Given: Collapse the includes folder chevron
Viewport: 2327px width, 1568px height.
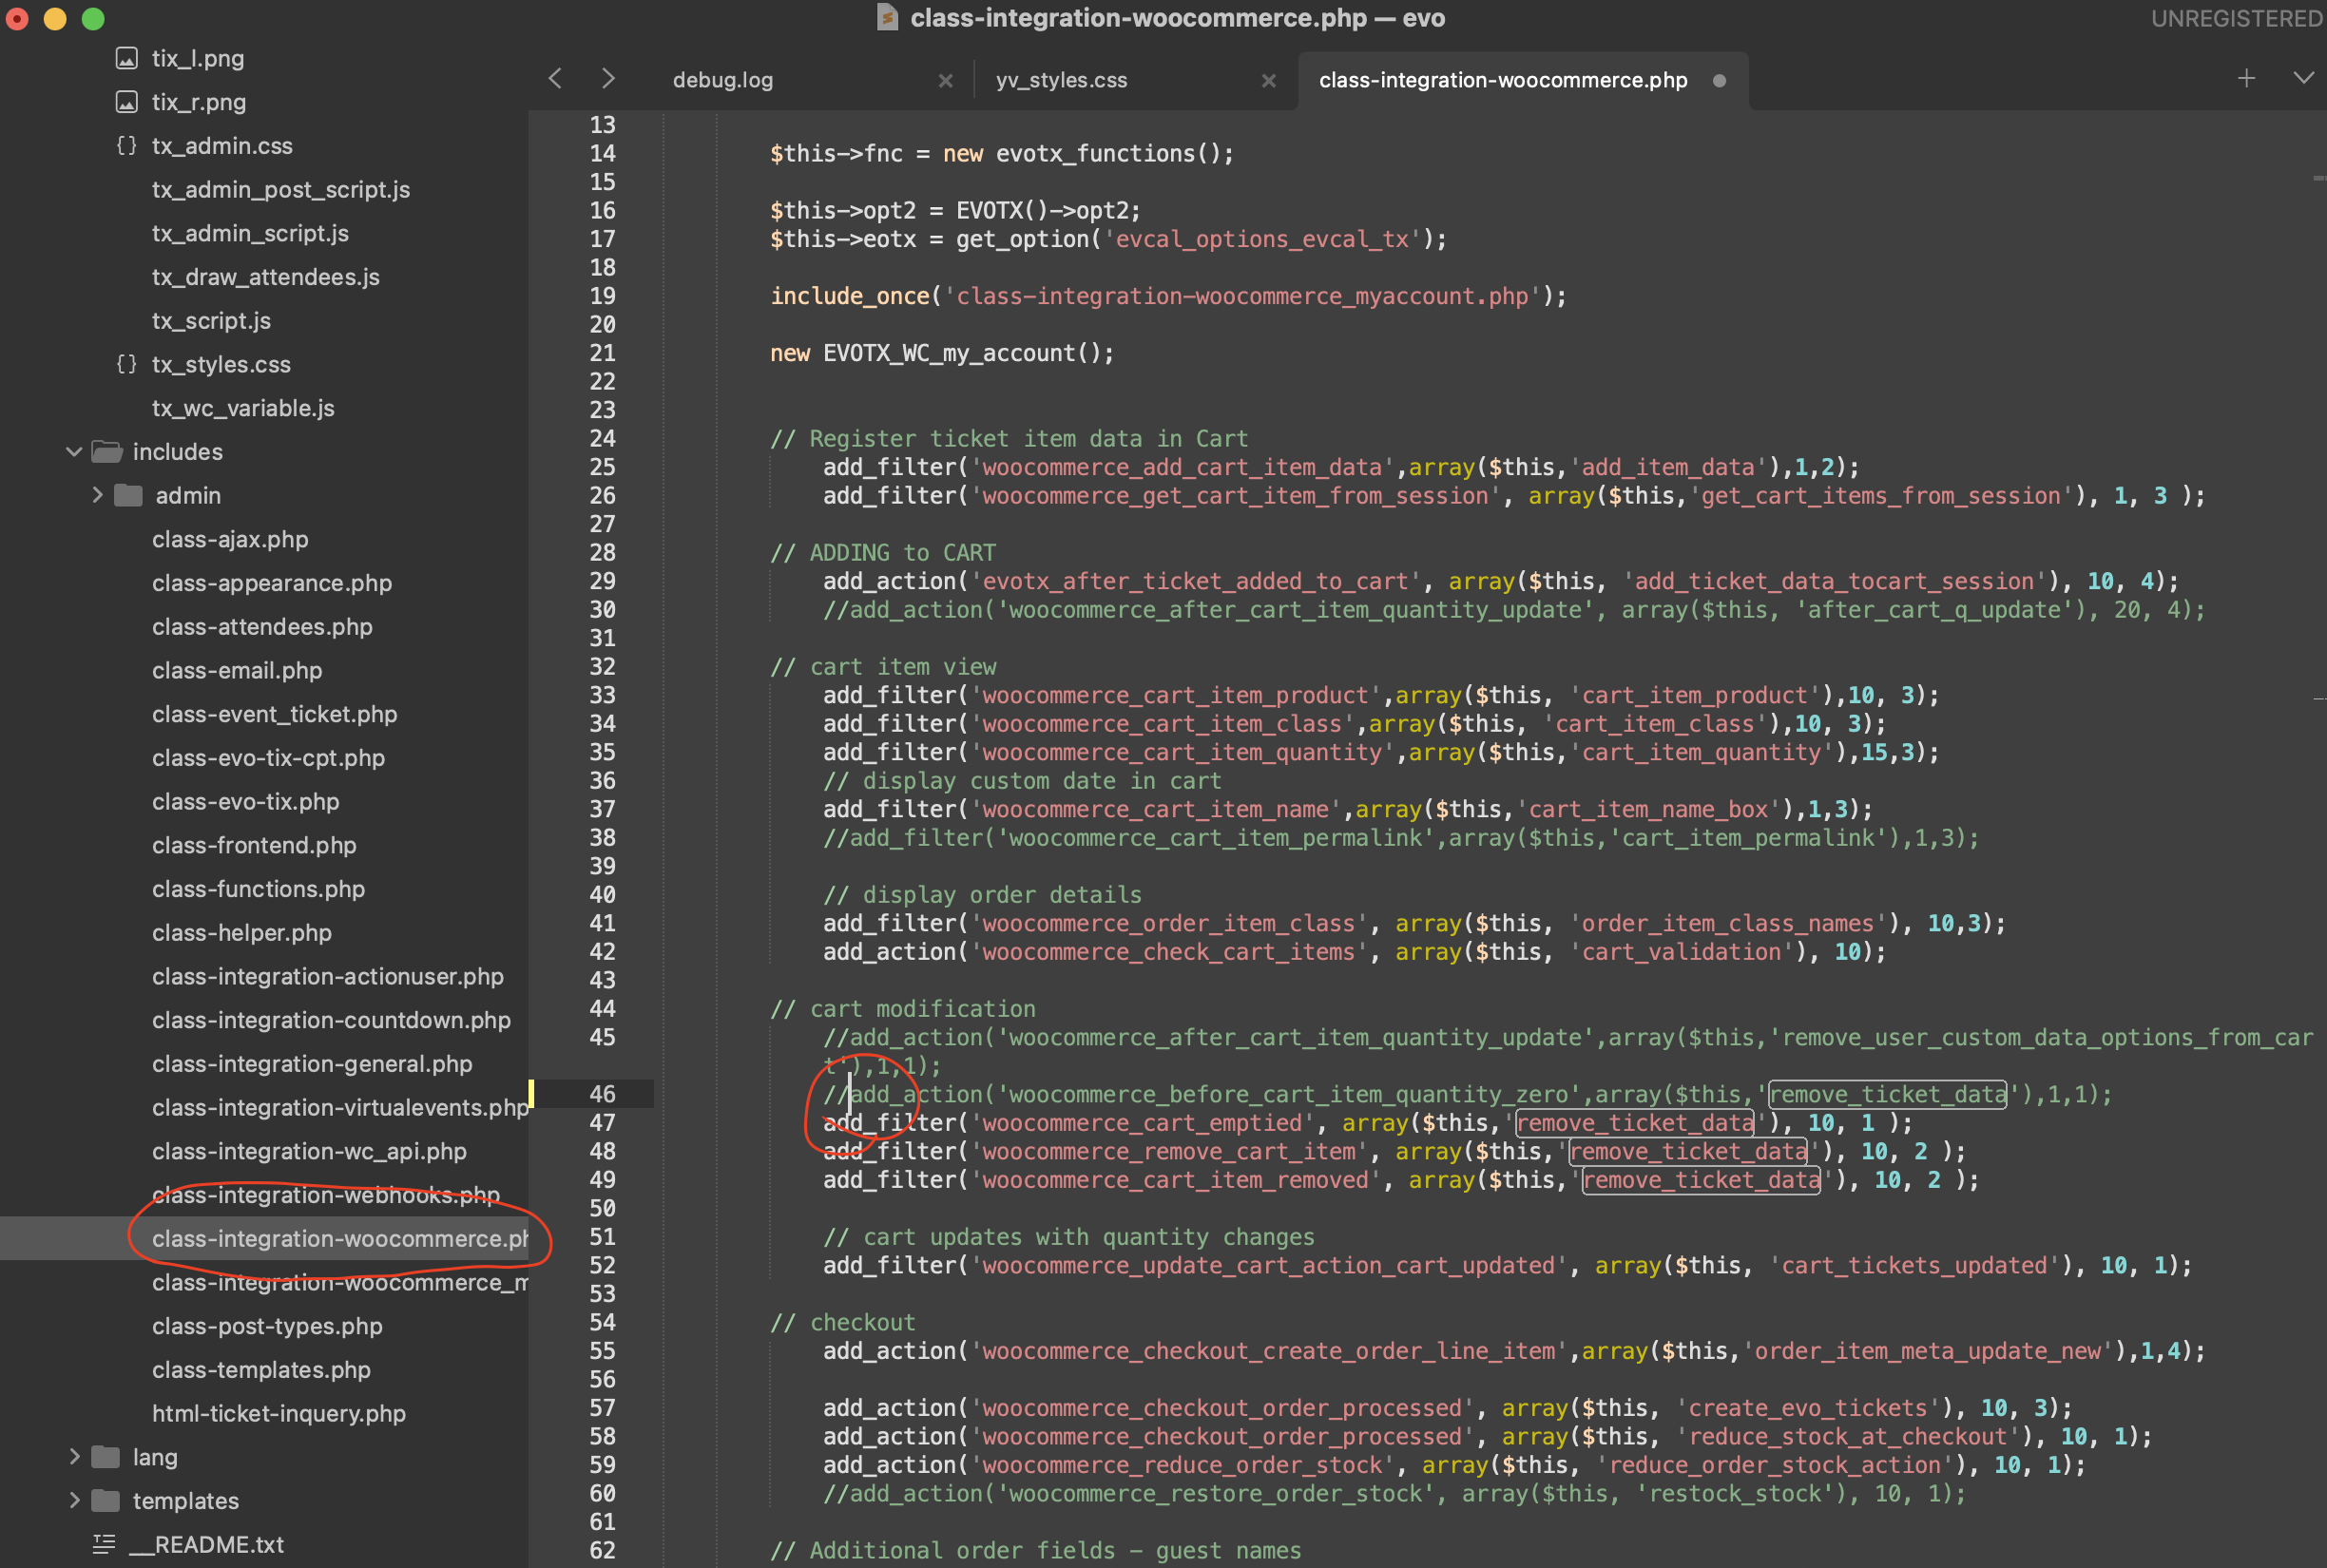Looking at the screenshot, I should [73, 452].
